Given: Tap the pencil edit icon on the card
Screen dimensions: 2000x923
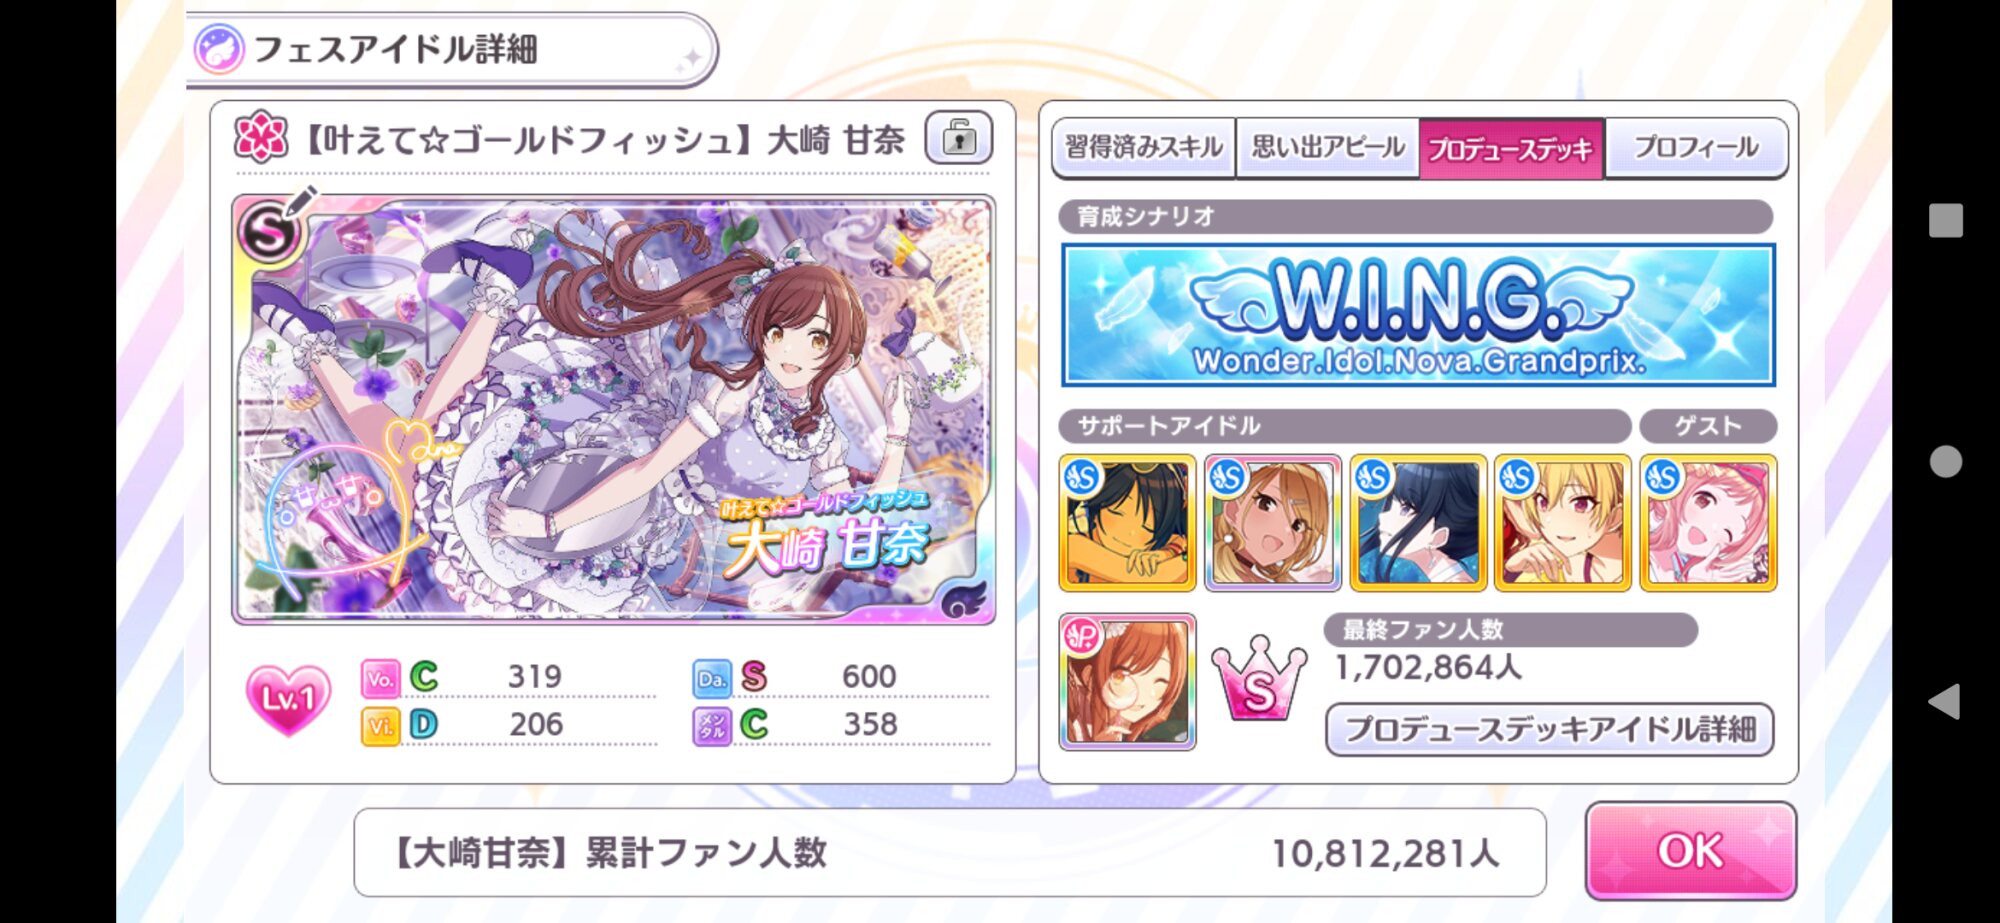Looking at the screenshot, I should click(x=300, y=202).
